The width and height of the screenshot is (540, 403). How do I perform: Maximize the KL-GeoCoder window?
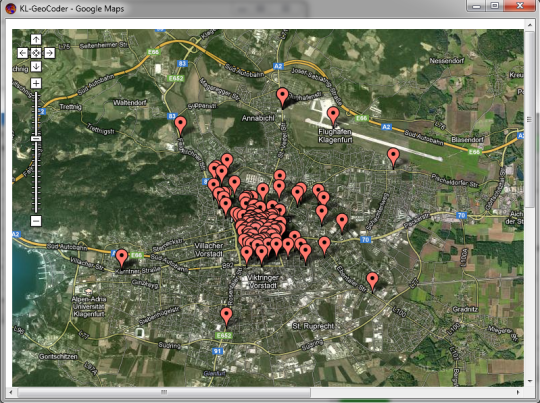[x=494, y=6]
